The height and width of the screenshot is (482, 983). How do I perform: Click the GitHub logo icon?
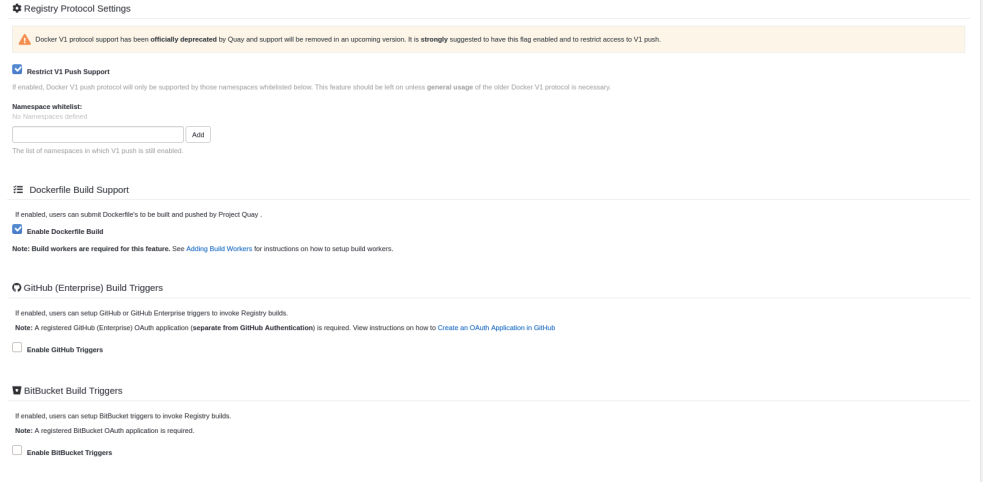click(17, 288)
